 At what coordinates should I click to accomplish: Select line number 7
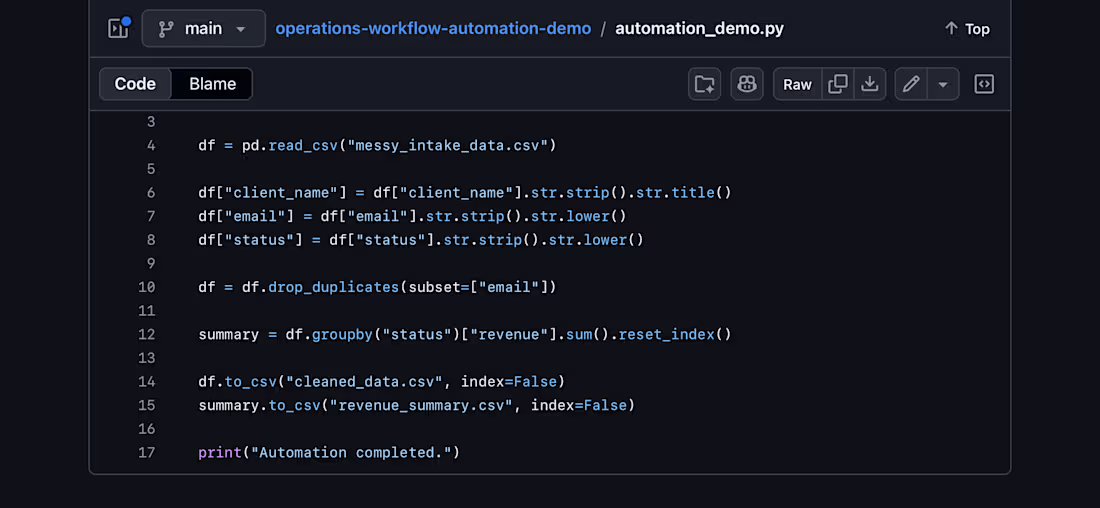[x=152, y=216]
